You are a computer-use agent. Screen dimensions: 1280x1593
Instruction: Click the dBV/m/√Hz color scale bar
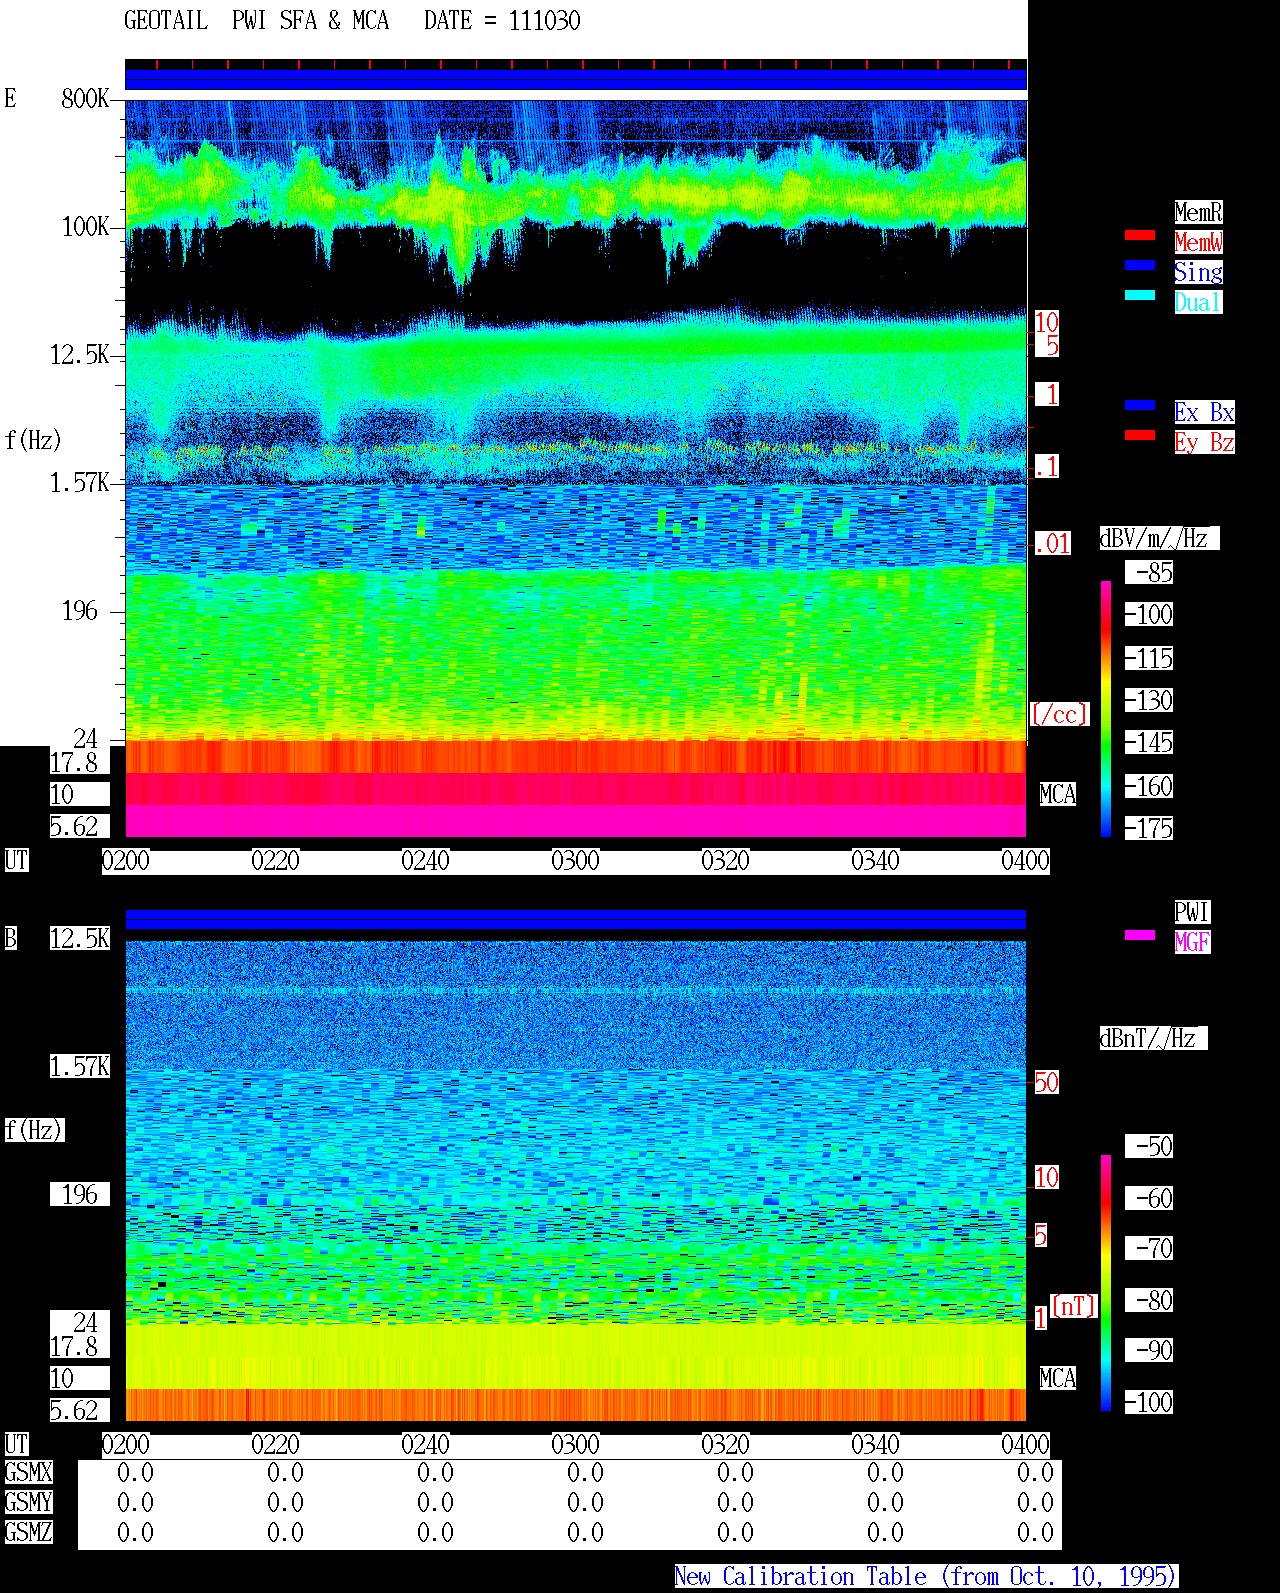coord(1106,708)
